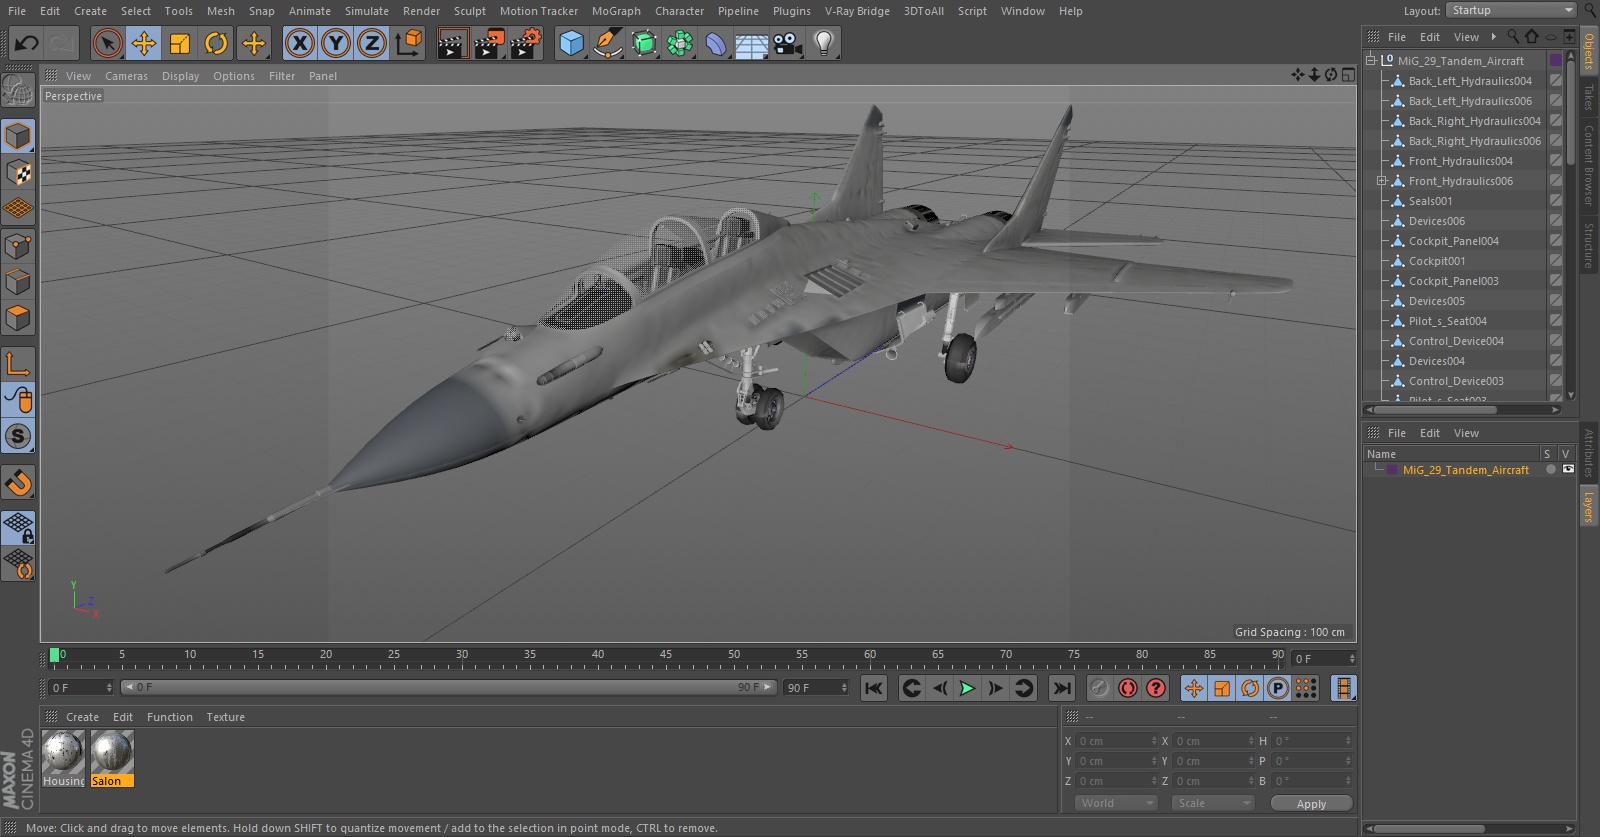The image size is (1600, 837).
Task: Toggle the Enable Snap magnet icon
Action: [18, 482]
